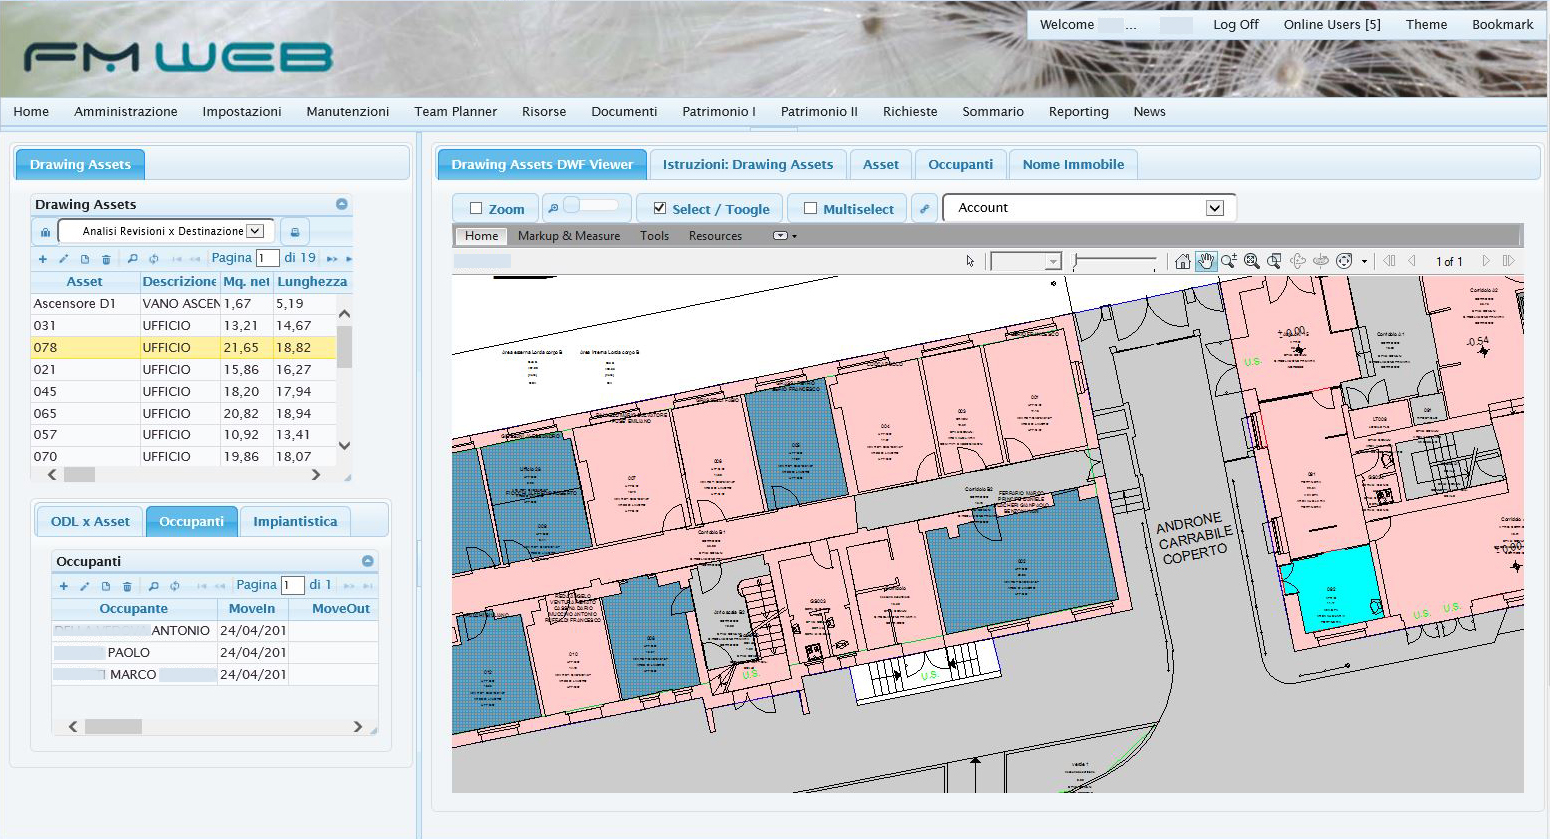Go to next page of Drawing Assets grid

pos(332,259)
